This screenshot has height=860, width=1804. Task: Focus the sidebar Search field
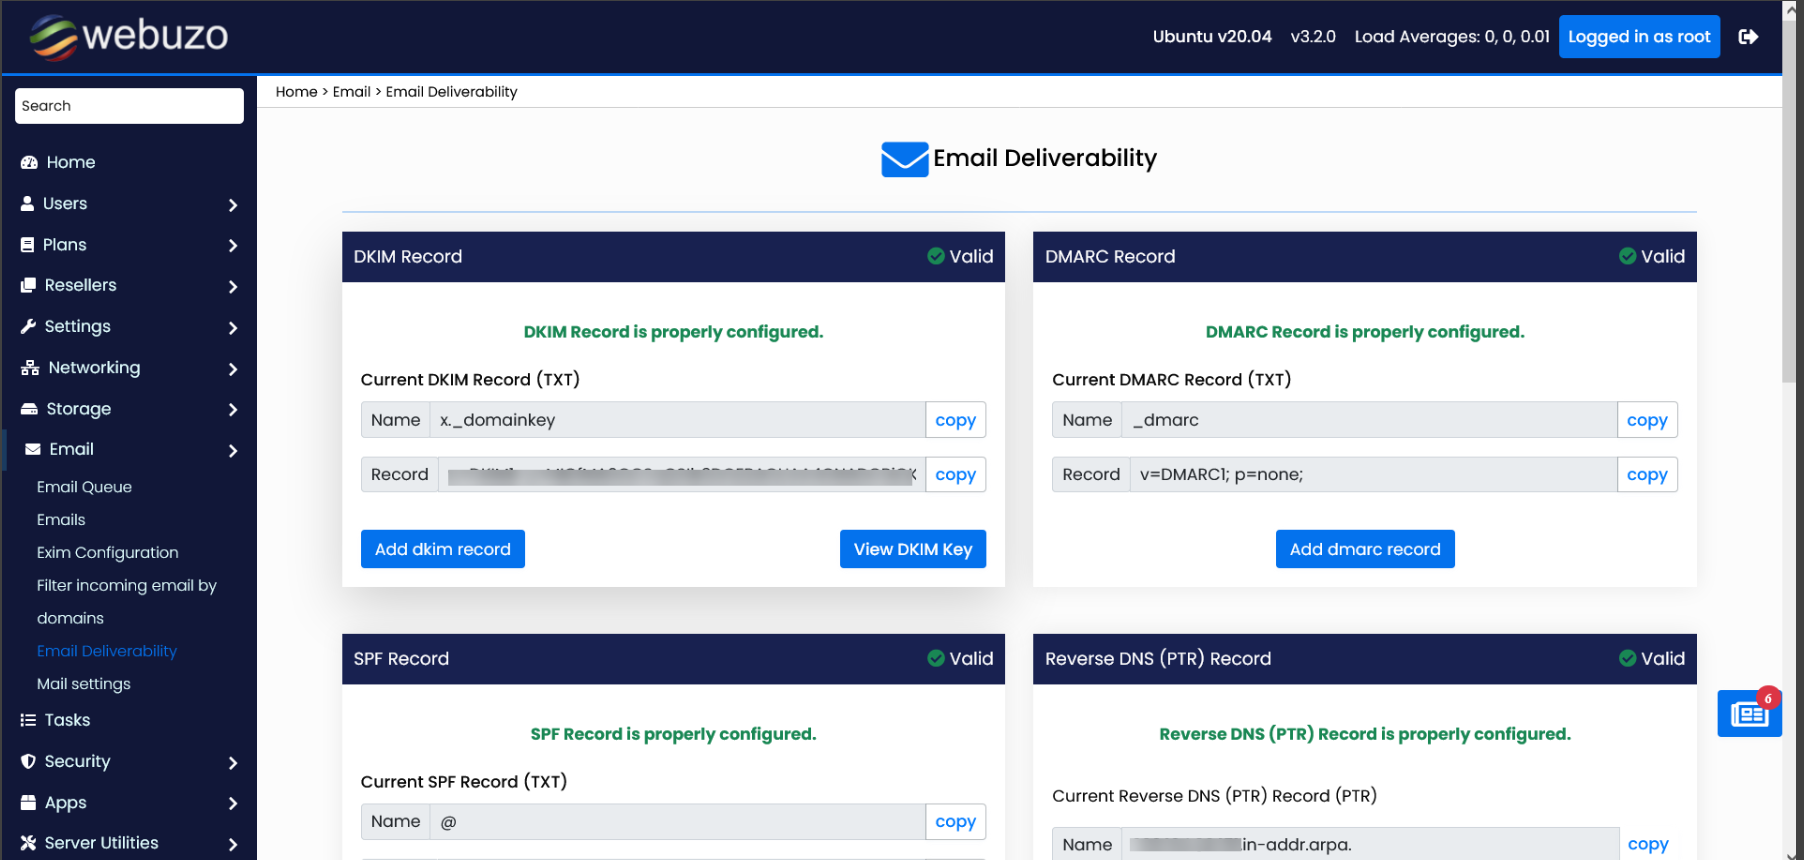pos(129,106)
